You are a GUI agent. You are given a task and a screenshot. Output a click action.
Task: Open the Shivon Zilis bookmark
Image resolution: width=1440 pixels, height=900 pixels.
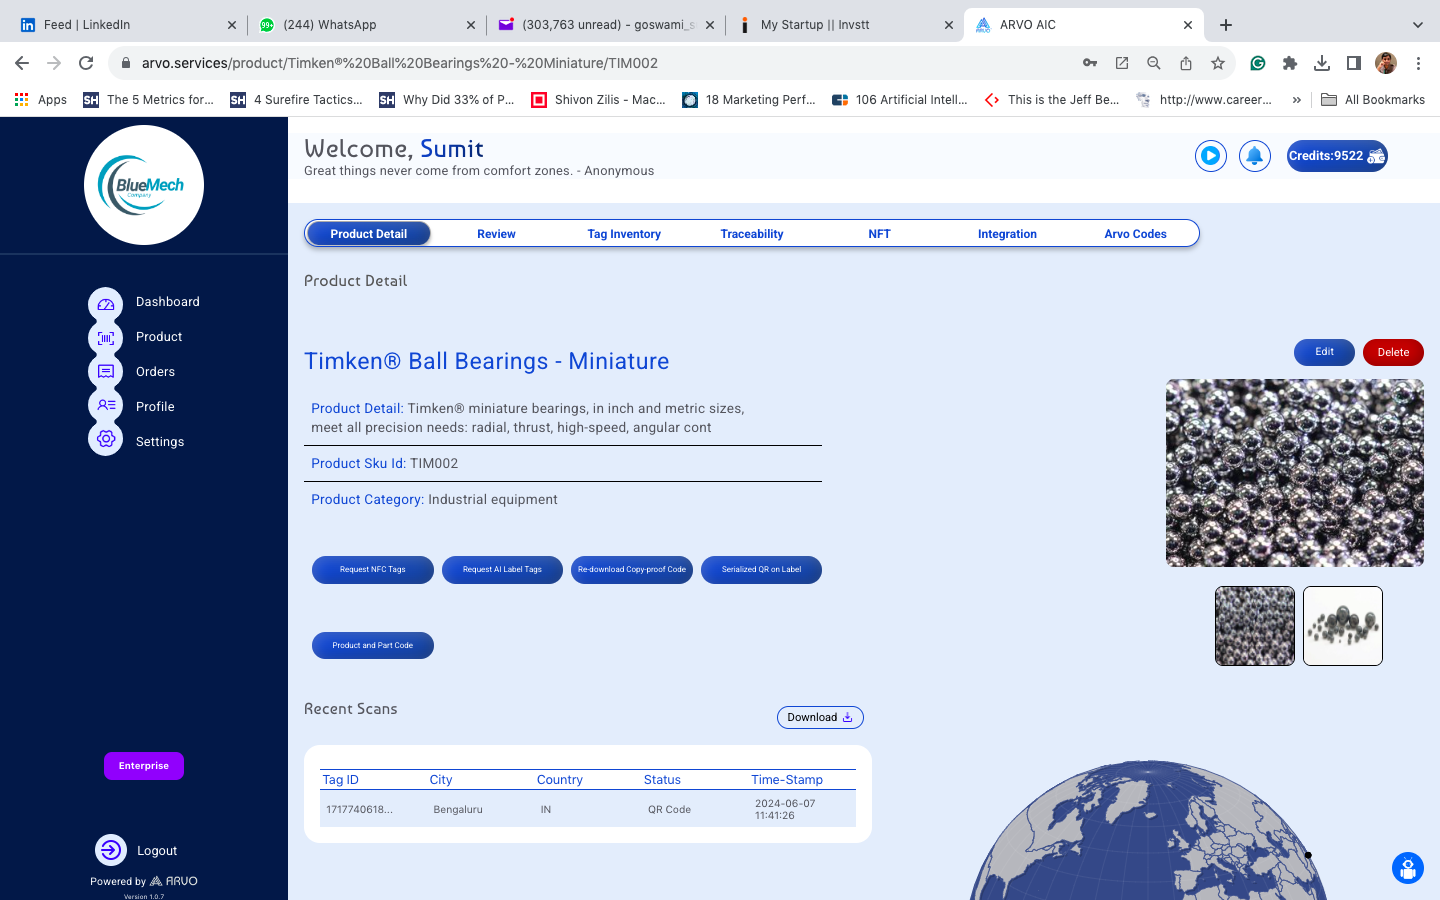point(598,100)
